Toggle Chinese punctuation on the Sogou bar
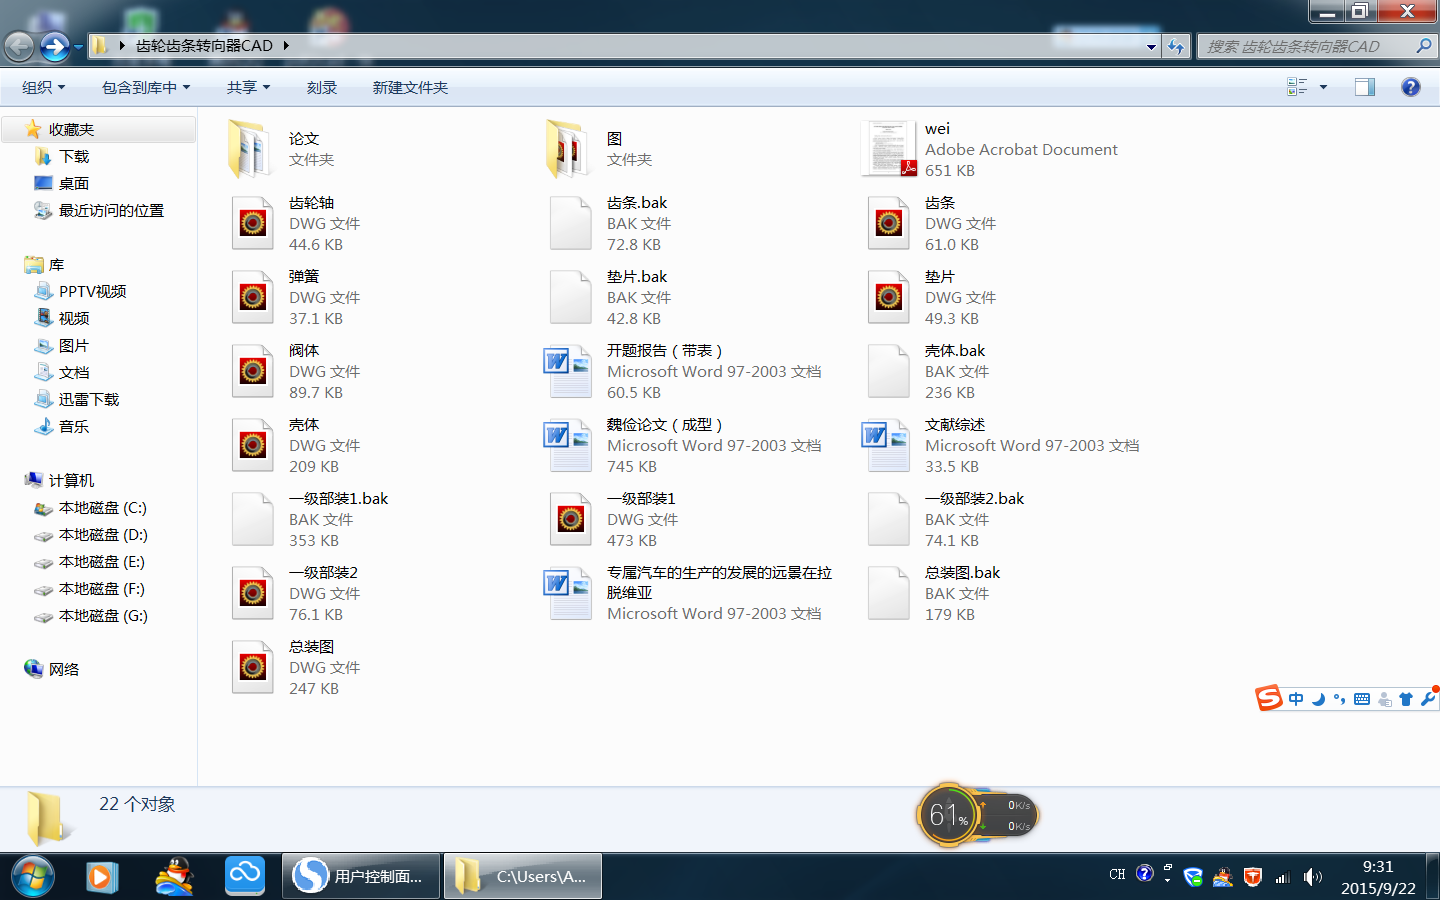This screenshot has width=1440, height=900. pos(1340,698)
